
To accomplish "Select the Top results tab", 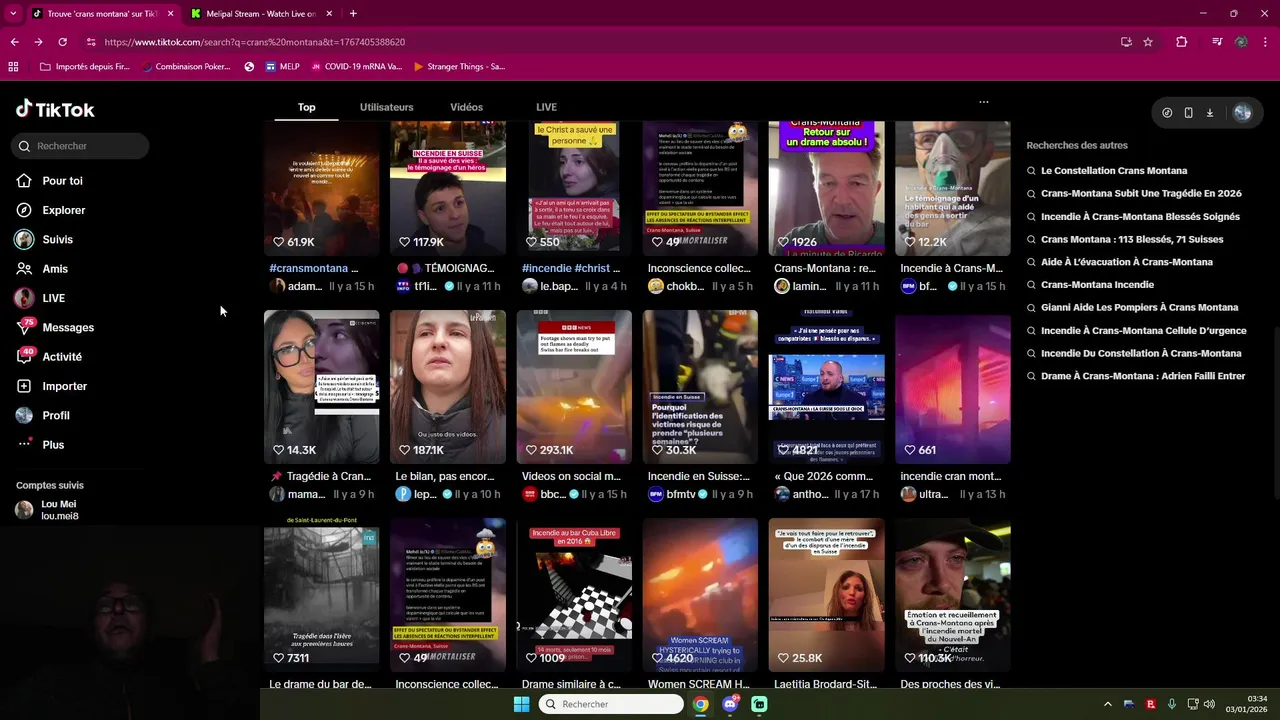I will click(306, 107).
